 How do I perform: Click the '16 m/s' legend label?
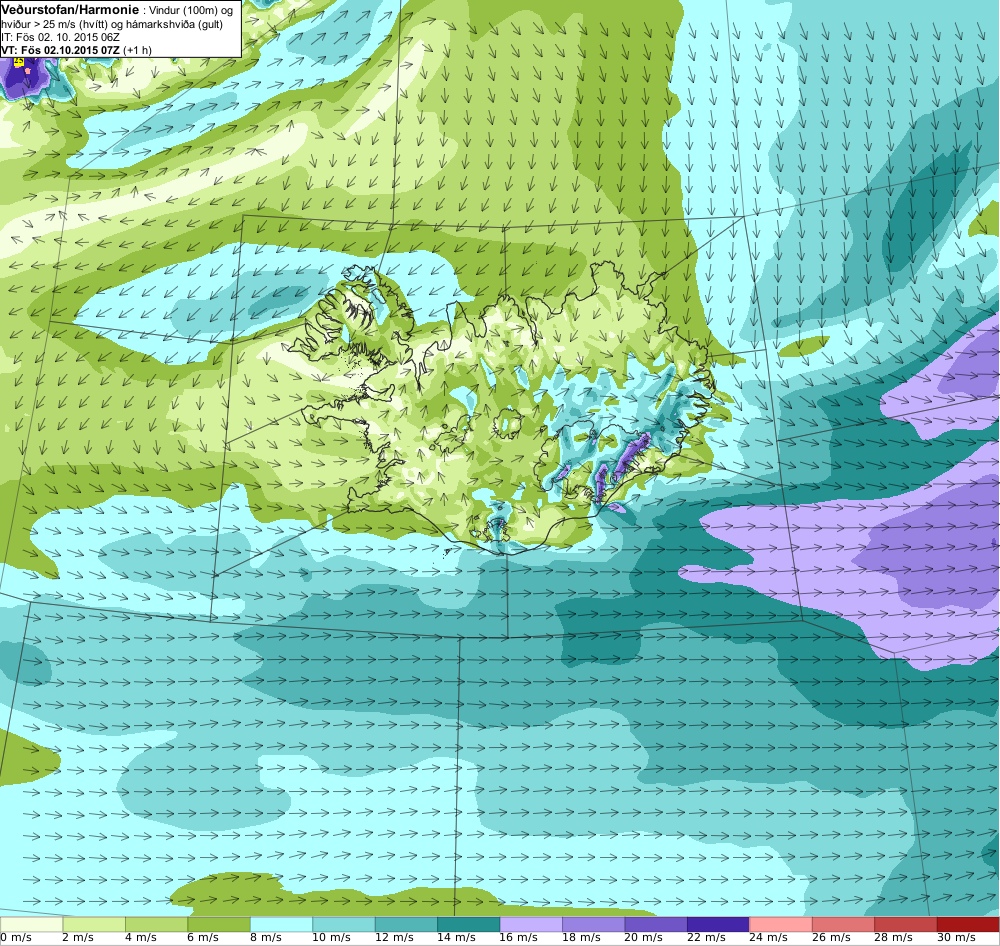click(518, 938)
